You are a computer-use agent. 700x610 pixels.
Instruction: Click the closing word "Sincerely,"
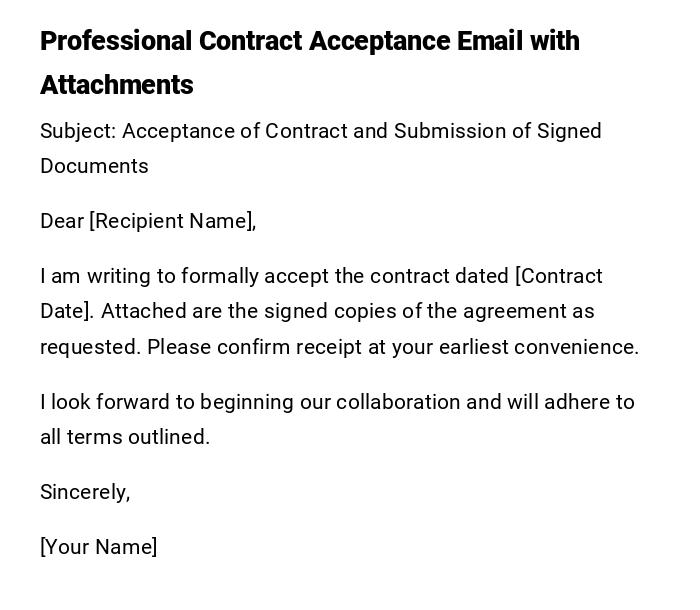coord(85,493)
